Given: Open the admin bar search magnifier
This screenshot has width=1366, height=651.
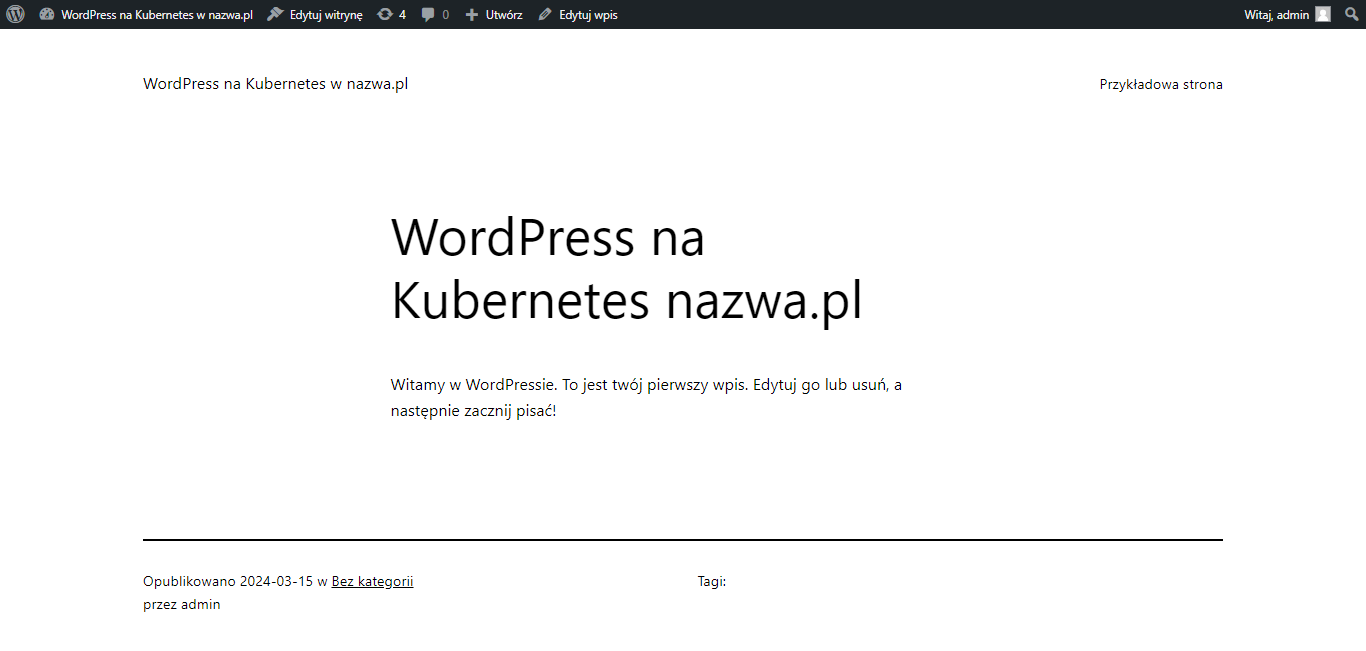Looking at the screenshot, I should coord(1352,14).
